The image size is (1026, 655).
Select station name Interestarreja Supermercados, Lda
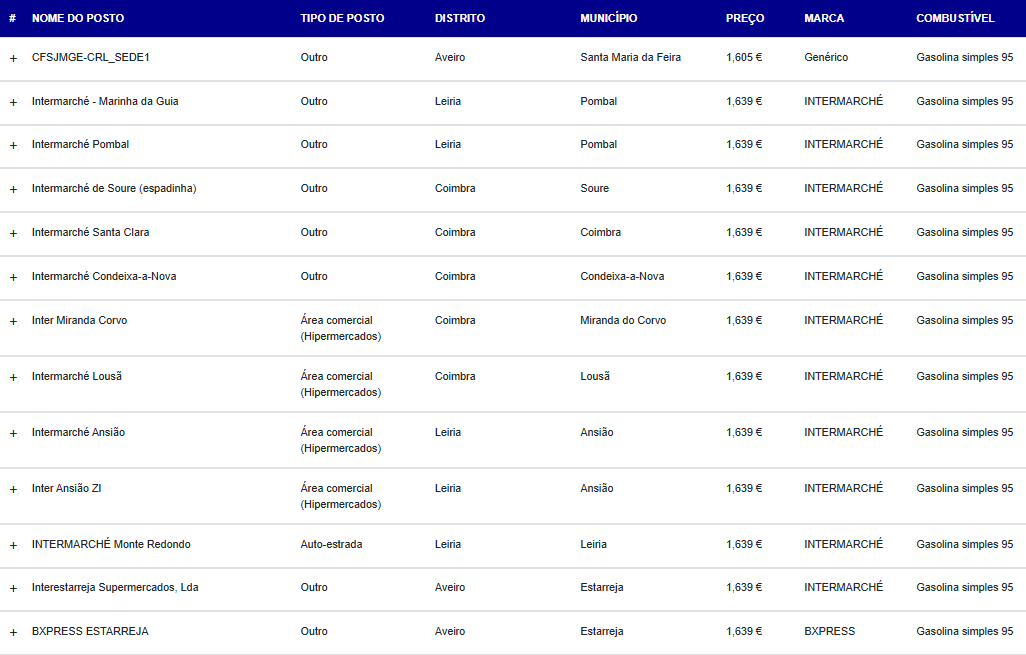[115, 588]
